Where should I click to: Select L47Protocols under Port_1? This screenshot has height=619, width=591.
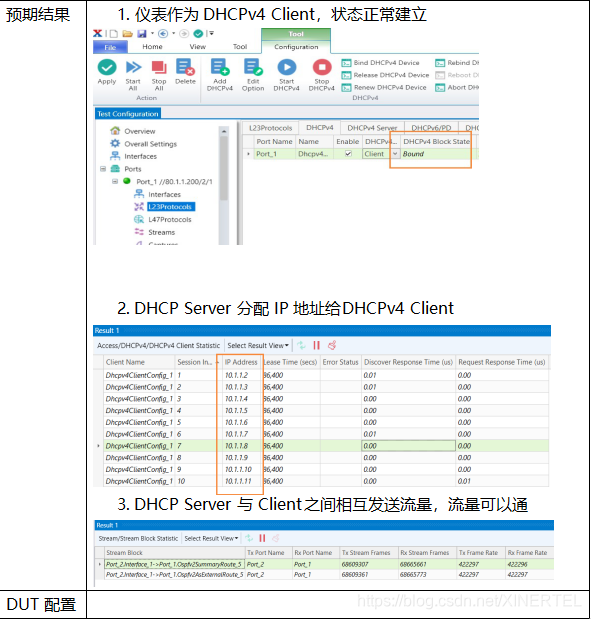point(170,219)
